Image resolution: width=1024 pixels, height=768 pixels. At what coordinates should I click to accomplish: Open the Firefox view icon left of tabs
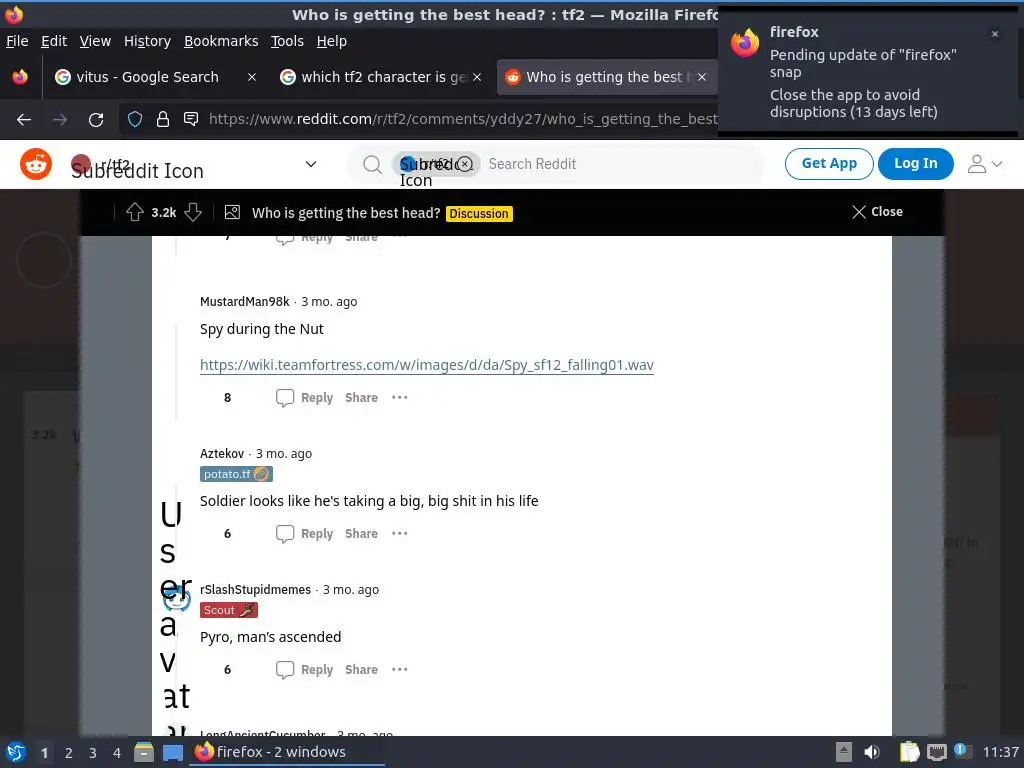(20, 77)
